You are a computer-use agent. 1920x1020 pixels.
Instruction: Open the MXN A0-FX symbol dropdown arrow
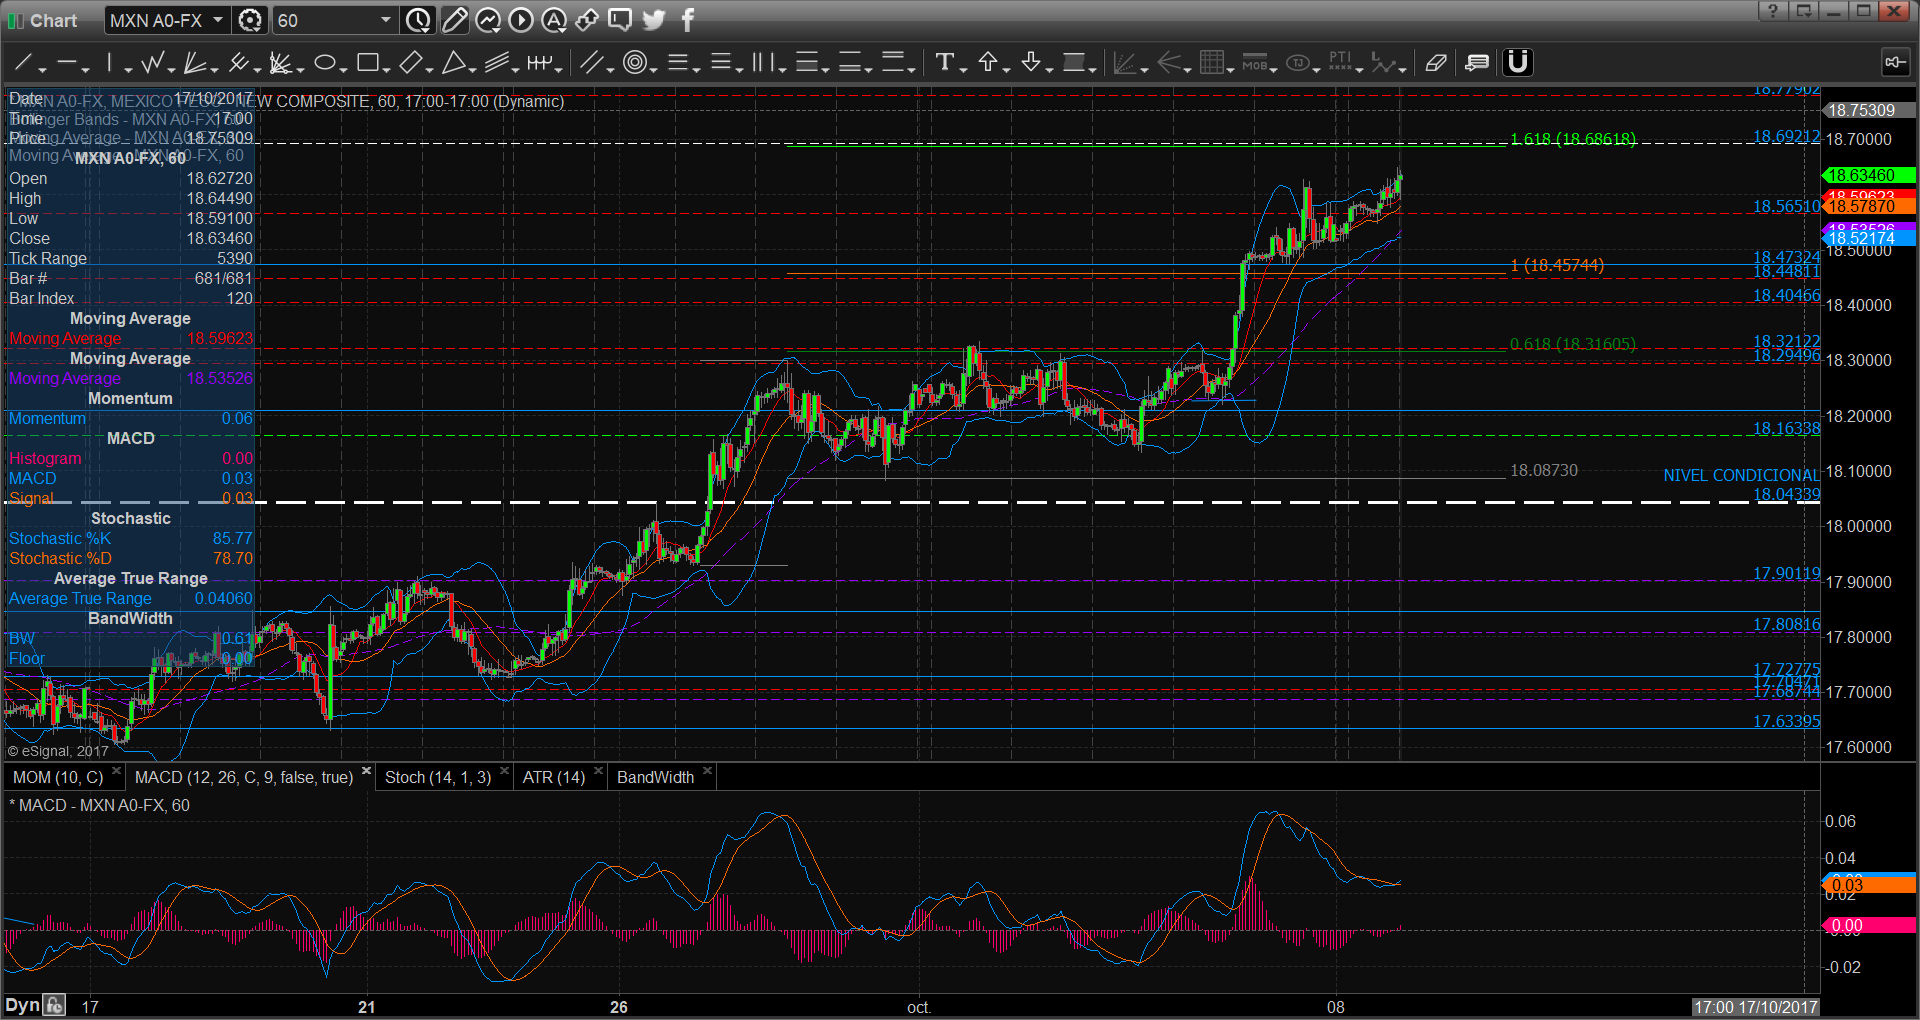[218, 20]
